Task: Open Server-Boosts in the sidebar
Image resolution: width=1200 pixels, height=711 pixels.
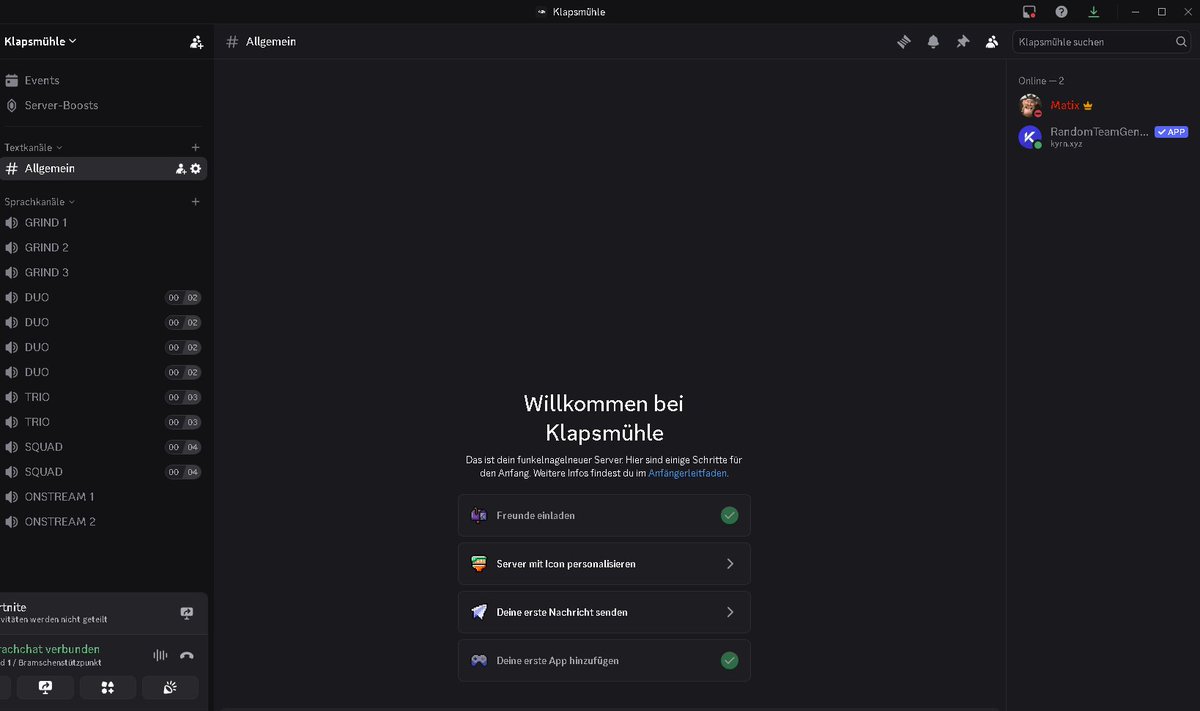Action: click(104, 105)
